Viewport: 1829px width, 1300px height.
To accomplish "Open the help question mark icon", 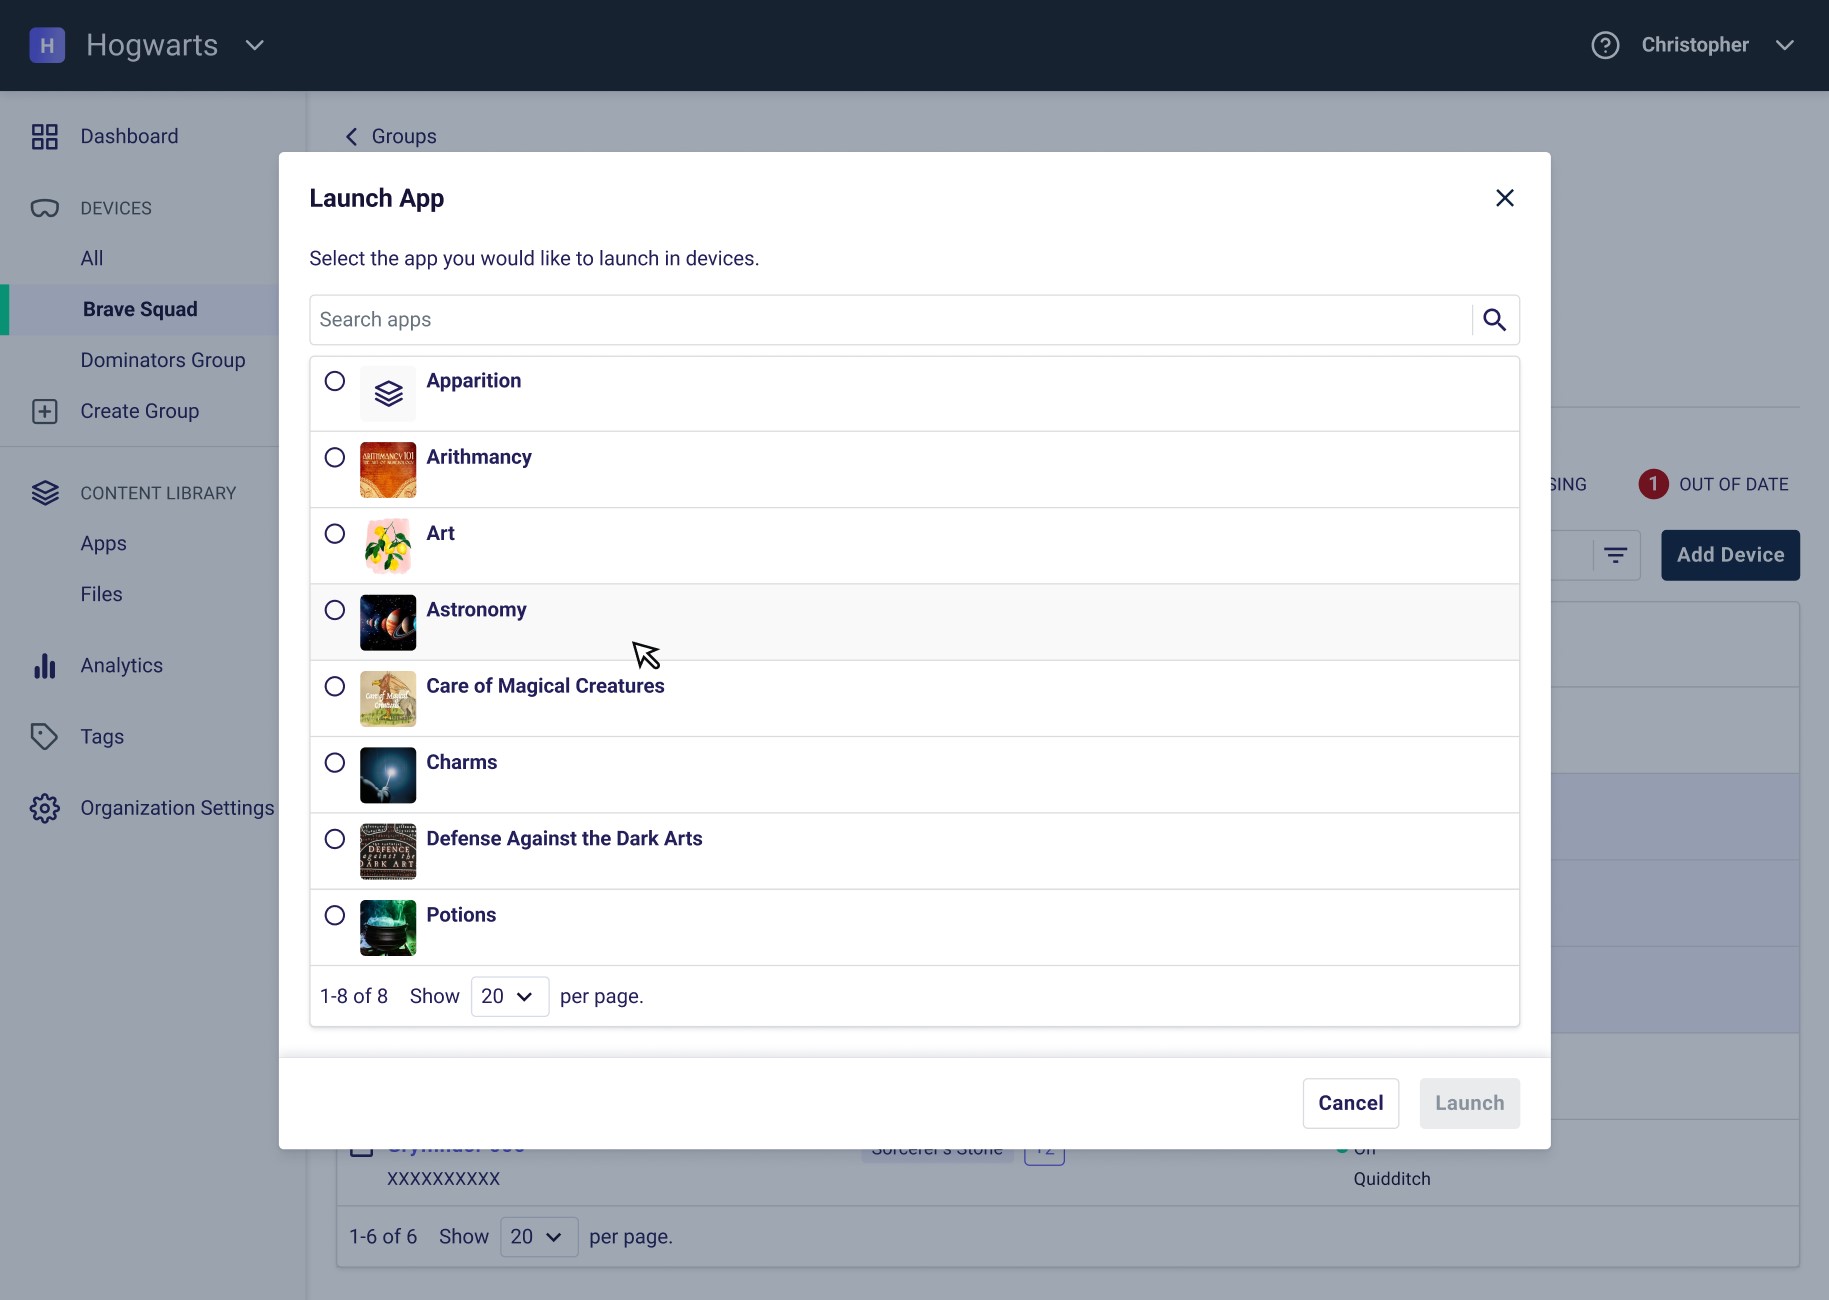I will tap(1605, 45).
